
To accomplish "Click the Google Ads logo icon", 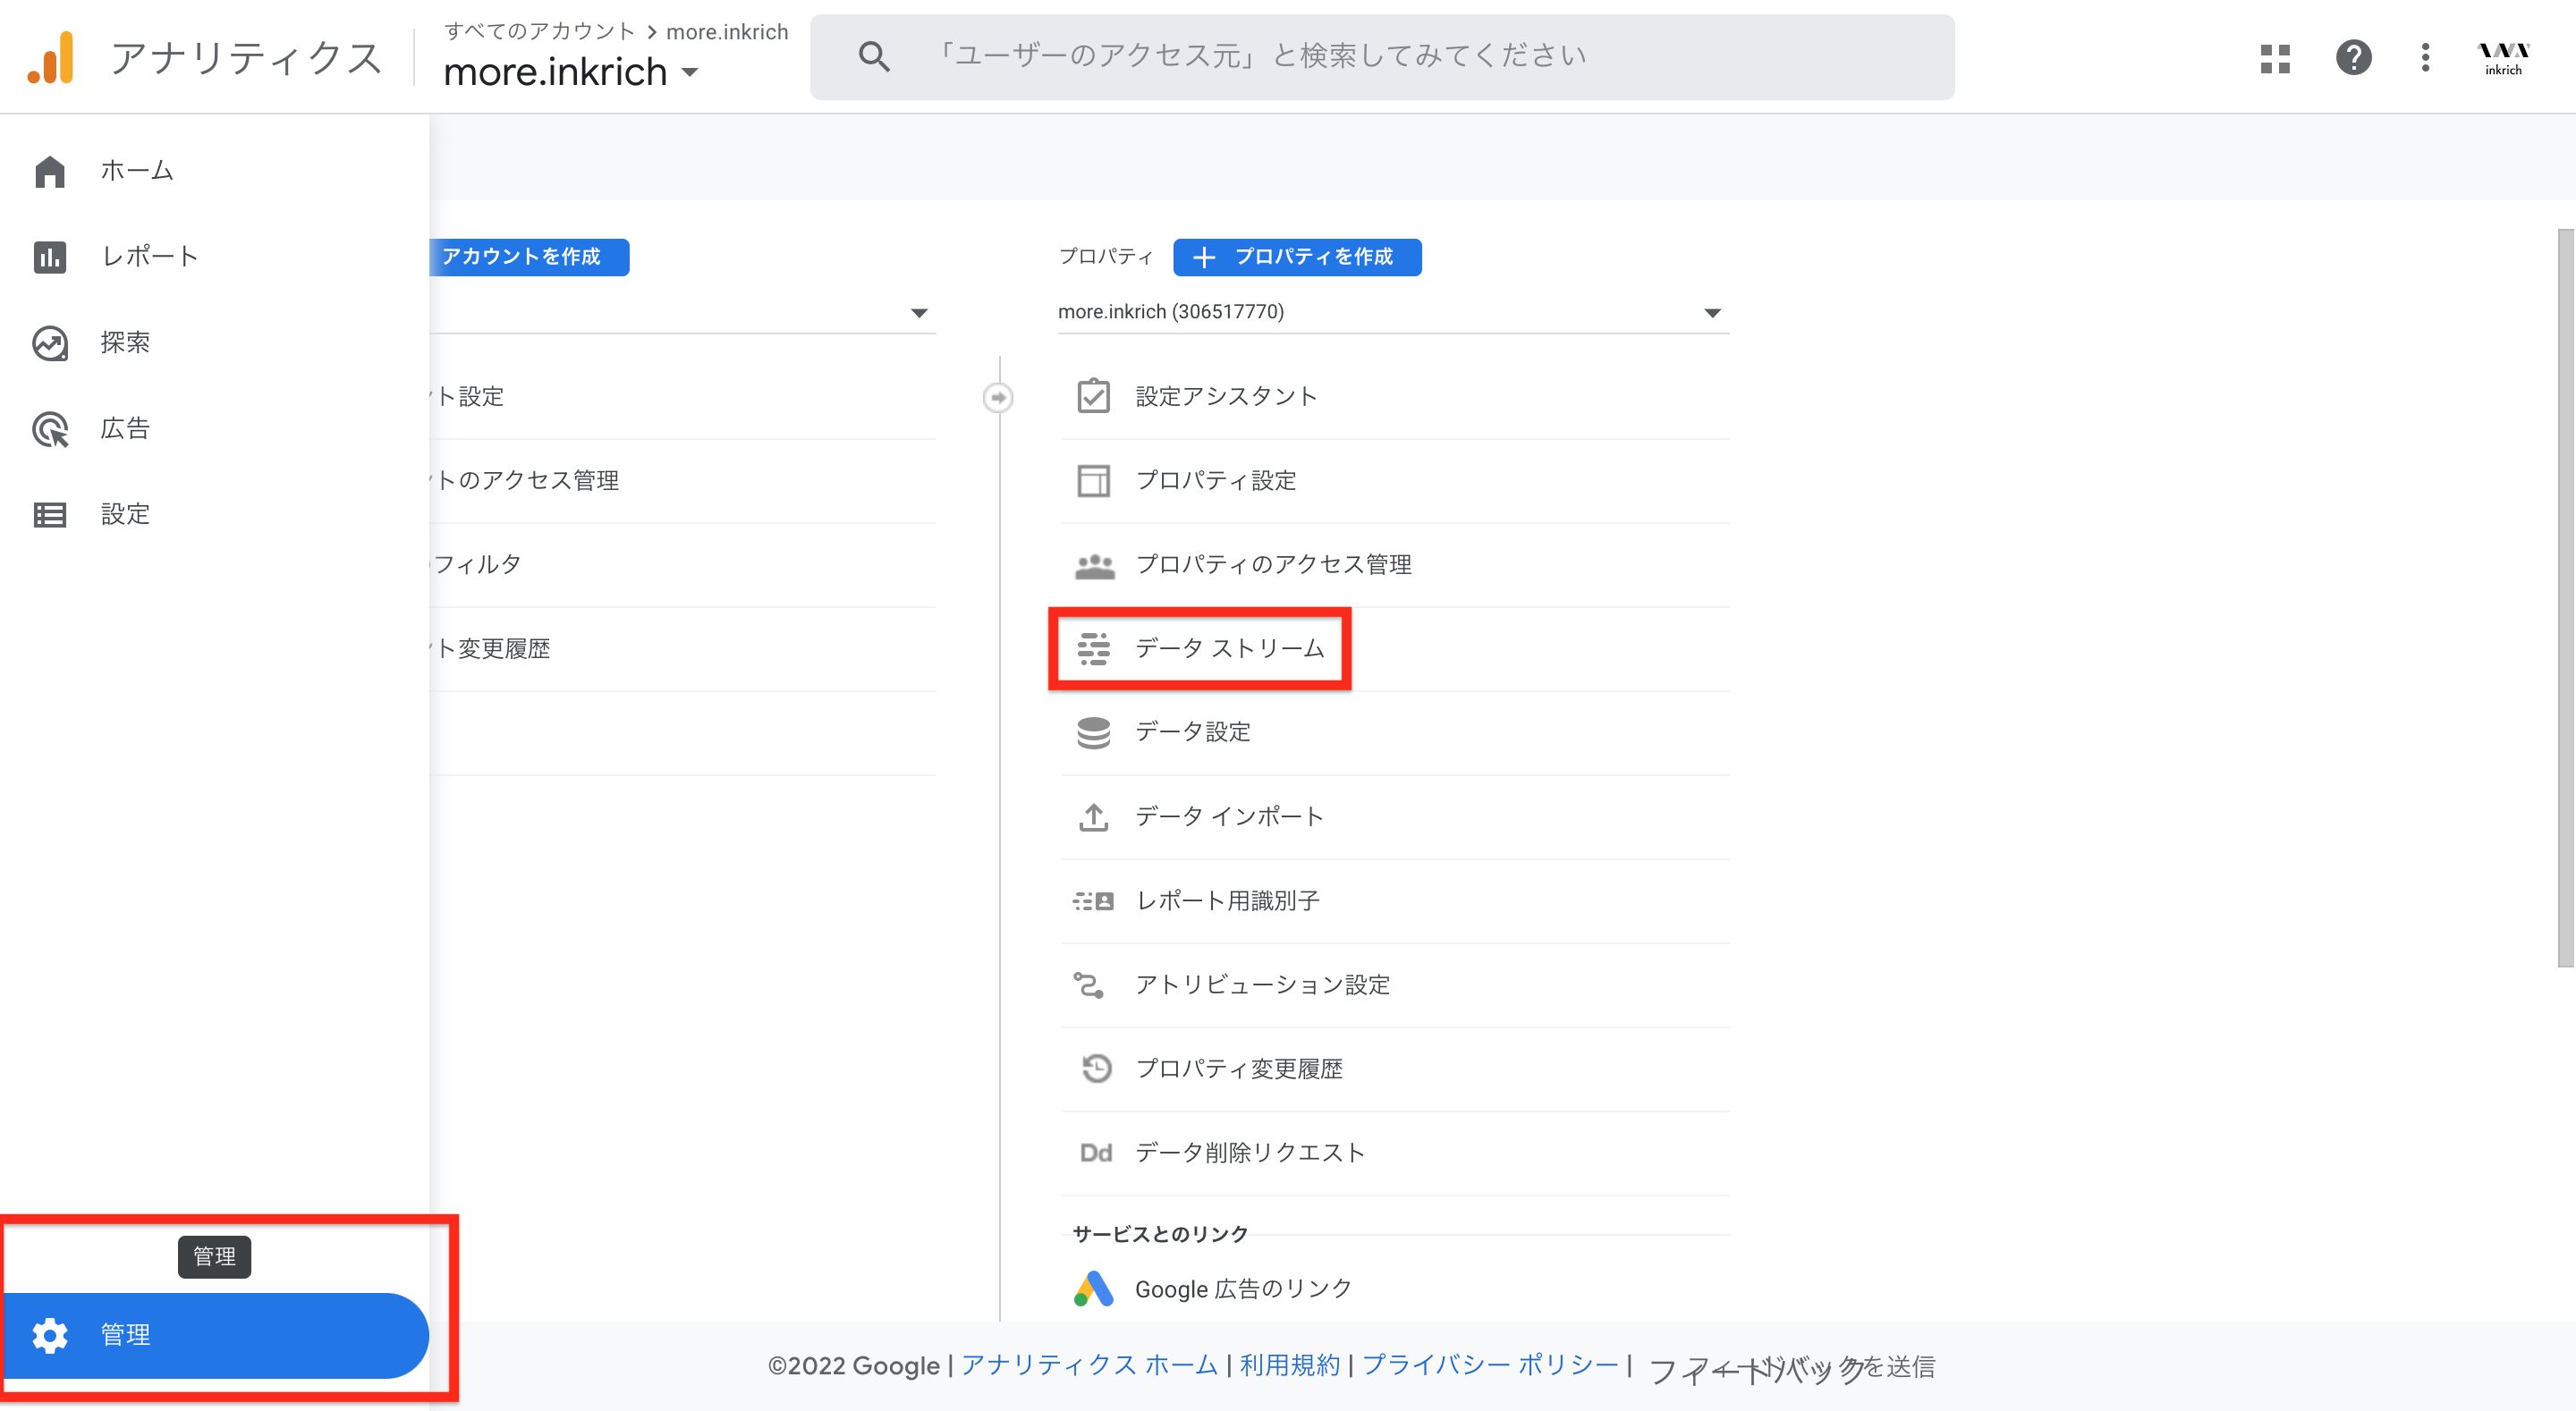I will (1093, 1289).
